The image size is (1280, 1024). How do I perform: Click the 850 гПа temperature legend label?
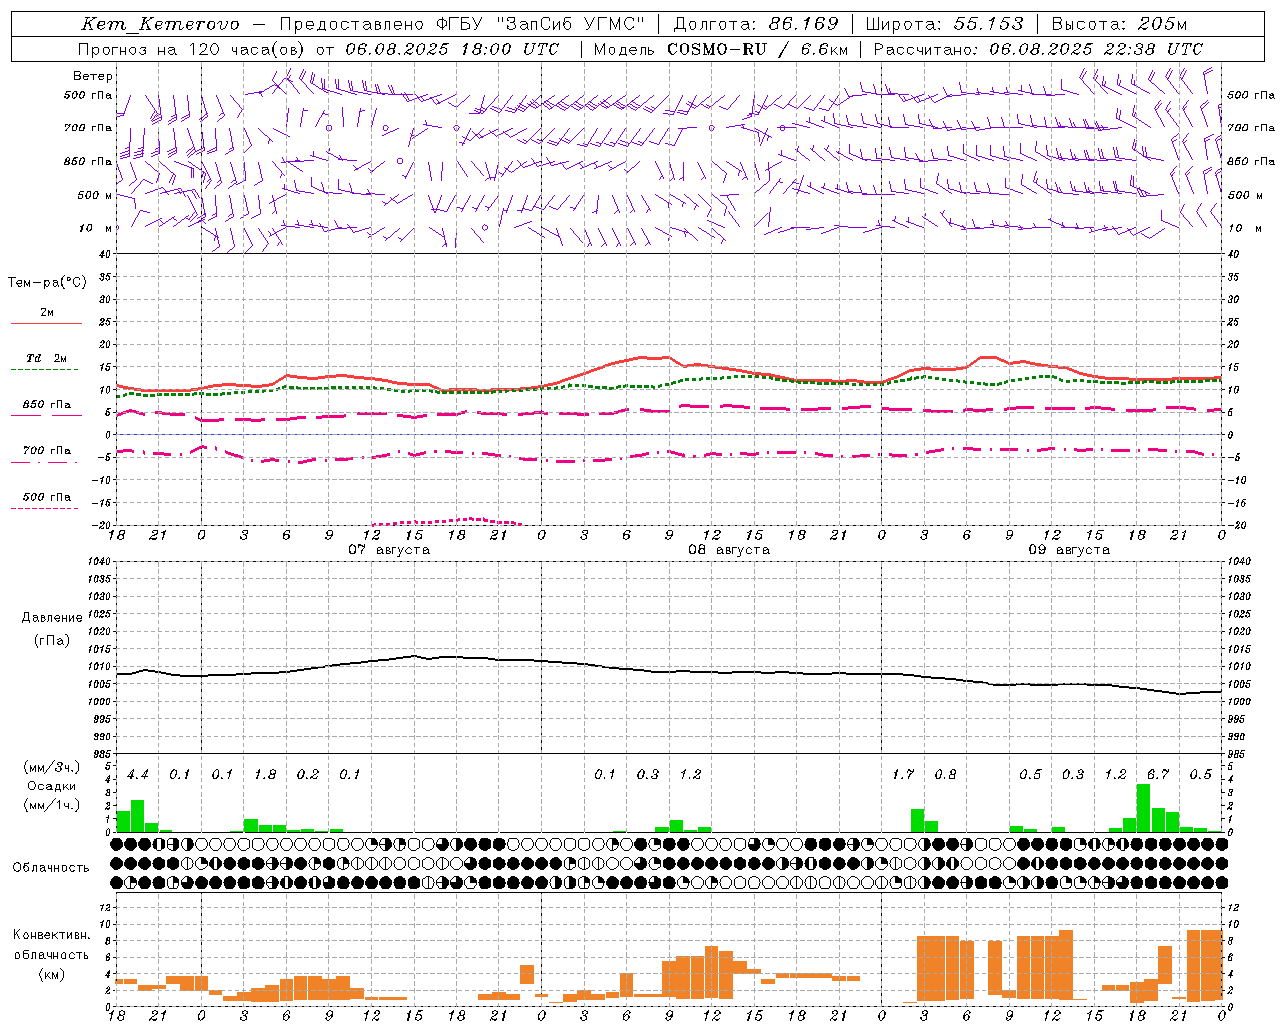point(46,405)
